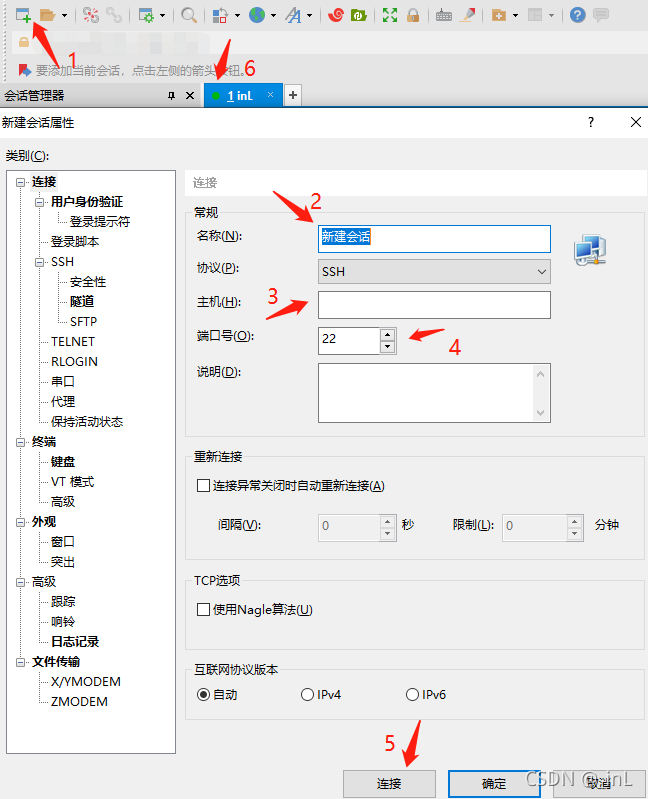This screenshot has height=799, width=648.
Task: Launch the green Xmanager icon
Action: click(359, 15)
